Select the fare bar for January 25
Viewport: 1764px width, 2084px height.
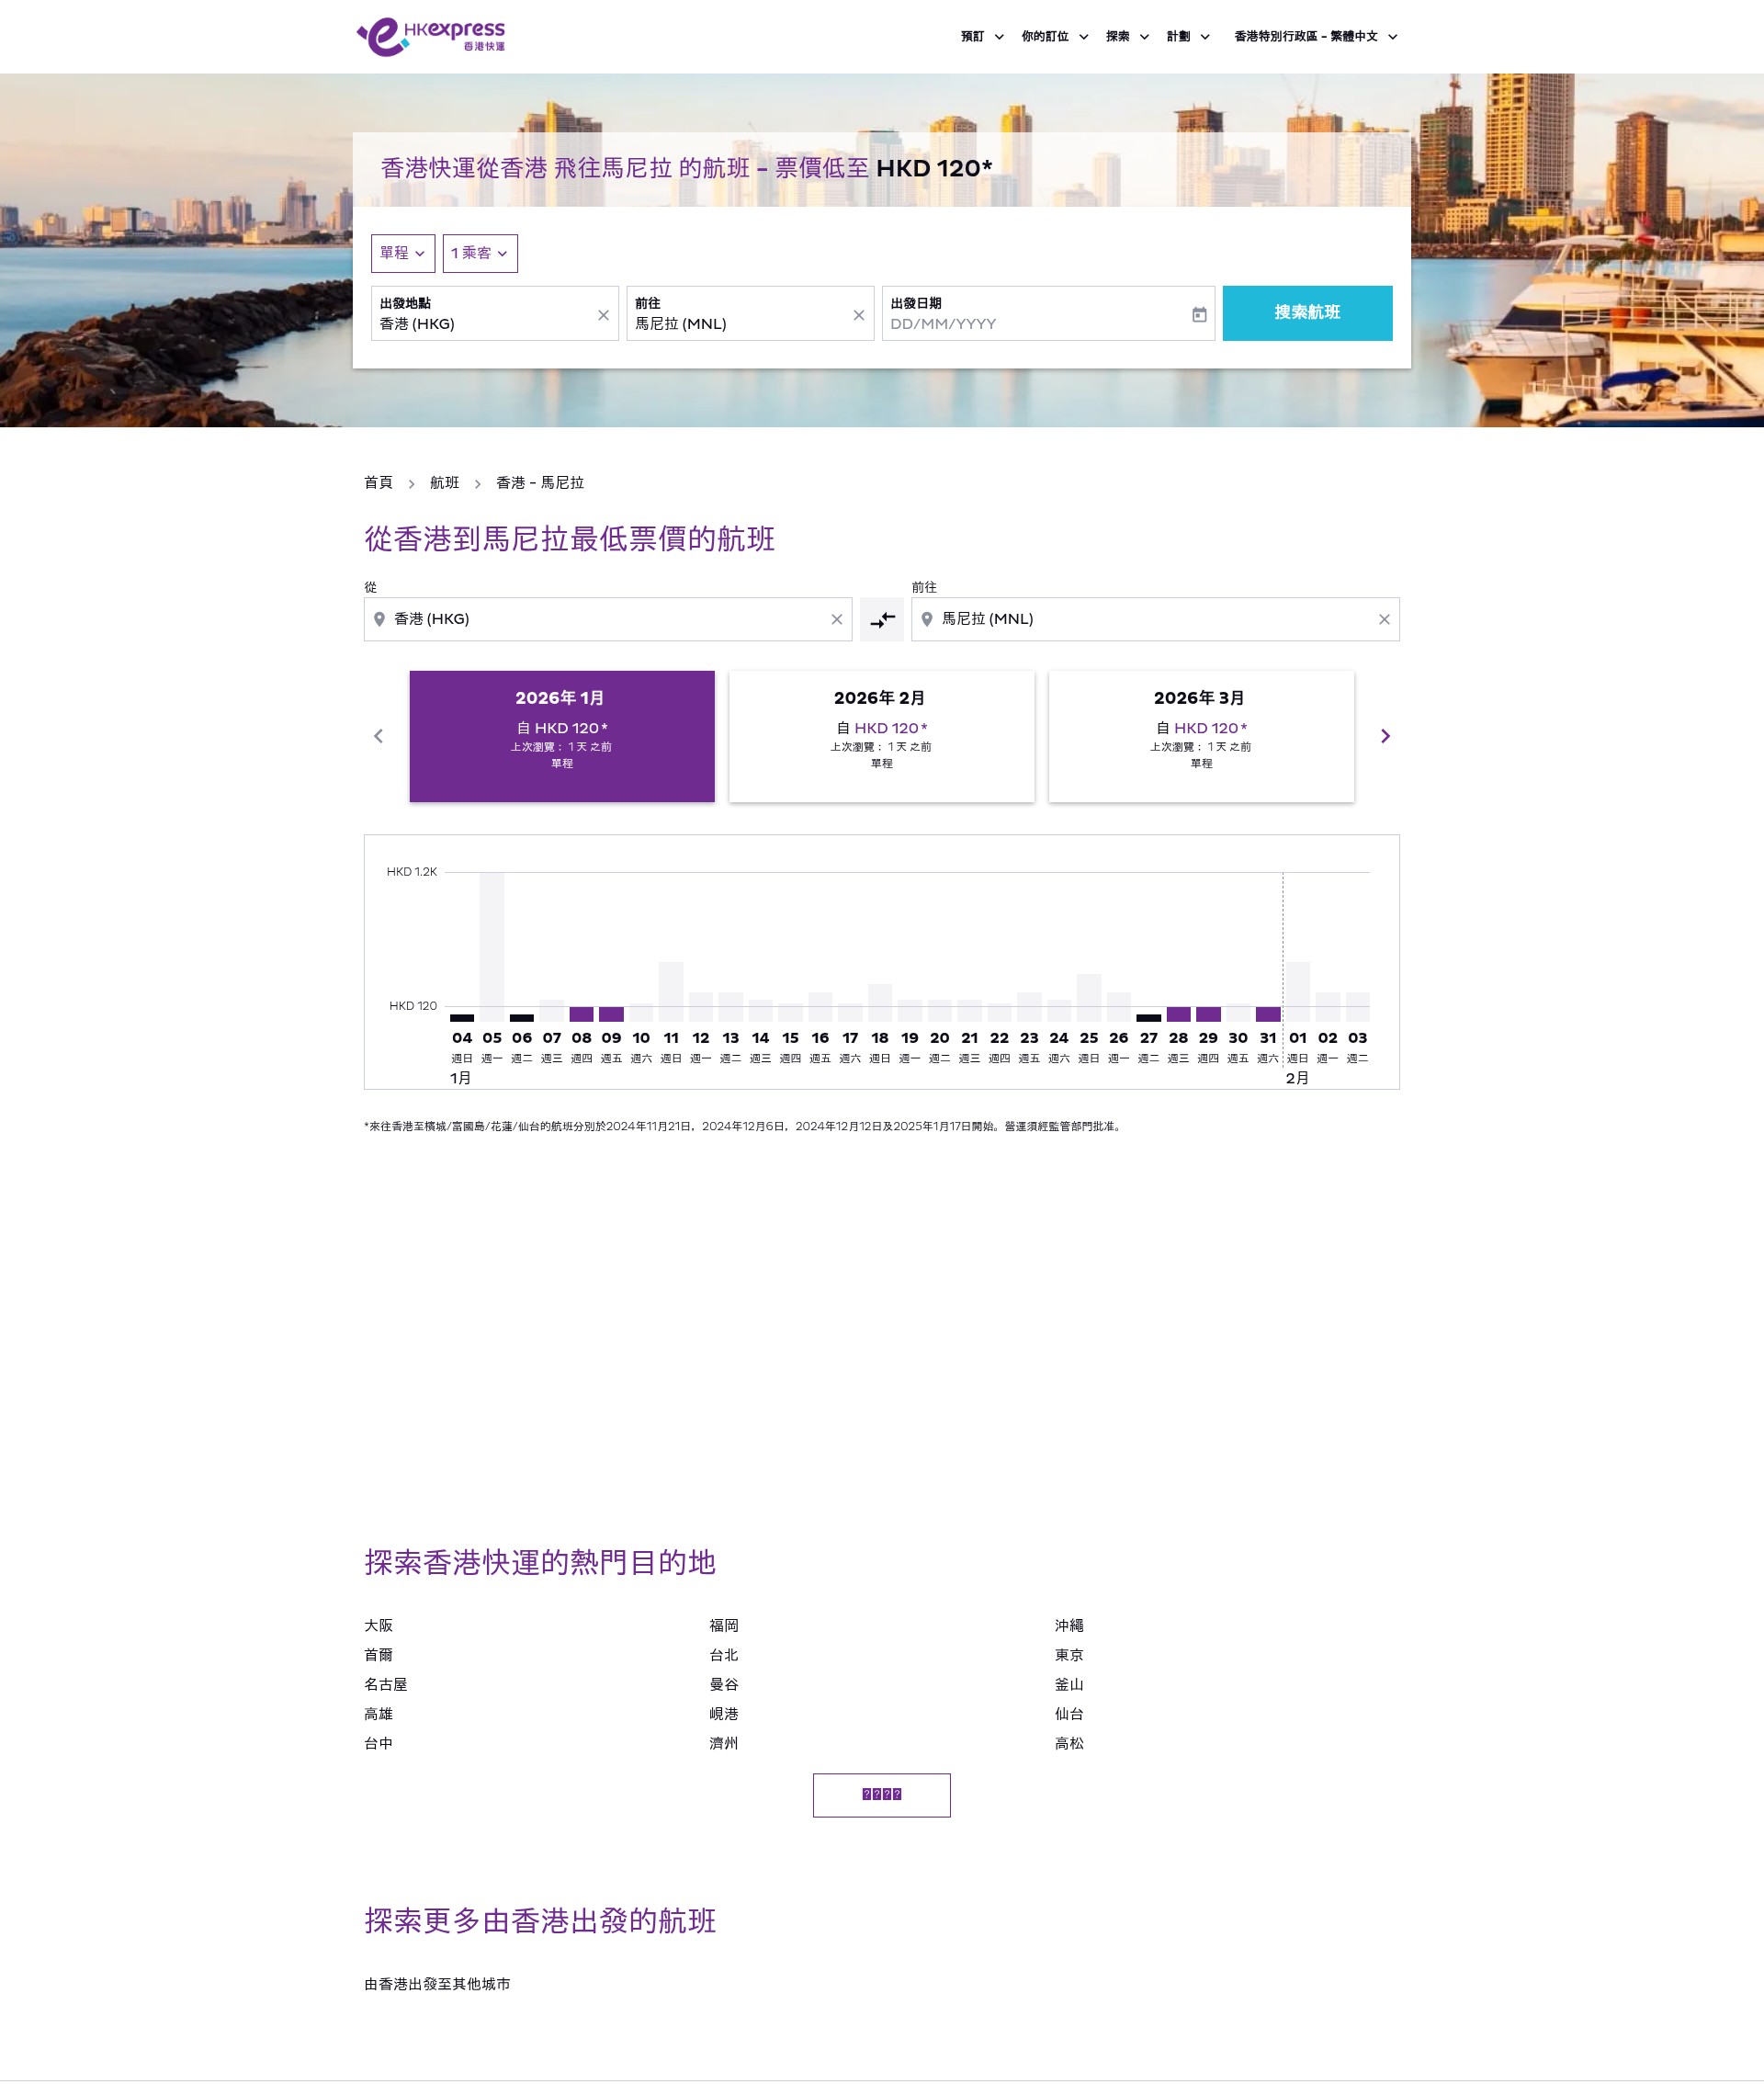pos(1089,997)
